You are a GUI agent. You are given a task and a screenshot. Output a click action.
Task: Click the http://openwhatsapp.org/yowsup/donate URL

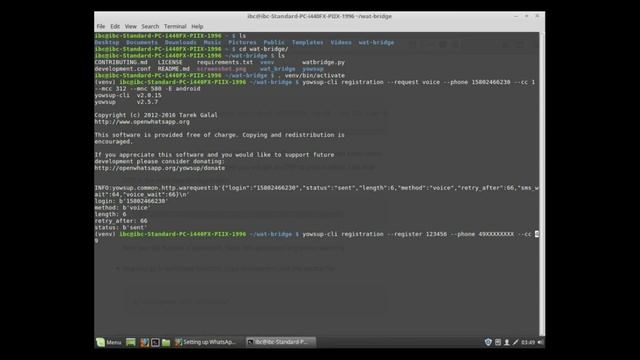(160, 168)
